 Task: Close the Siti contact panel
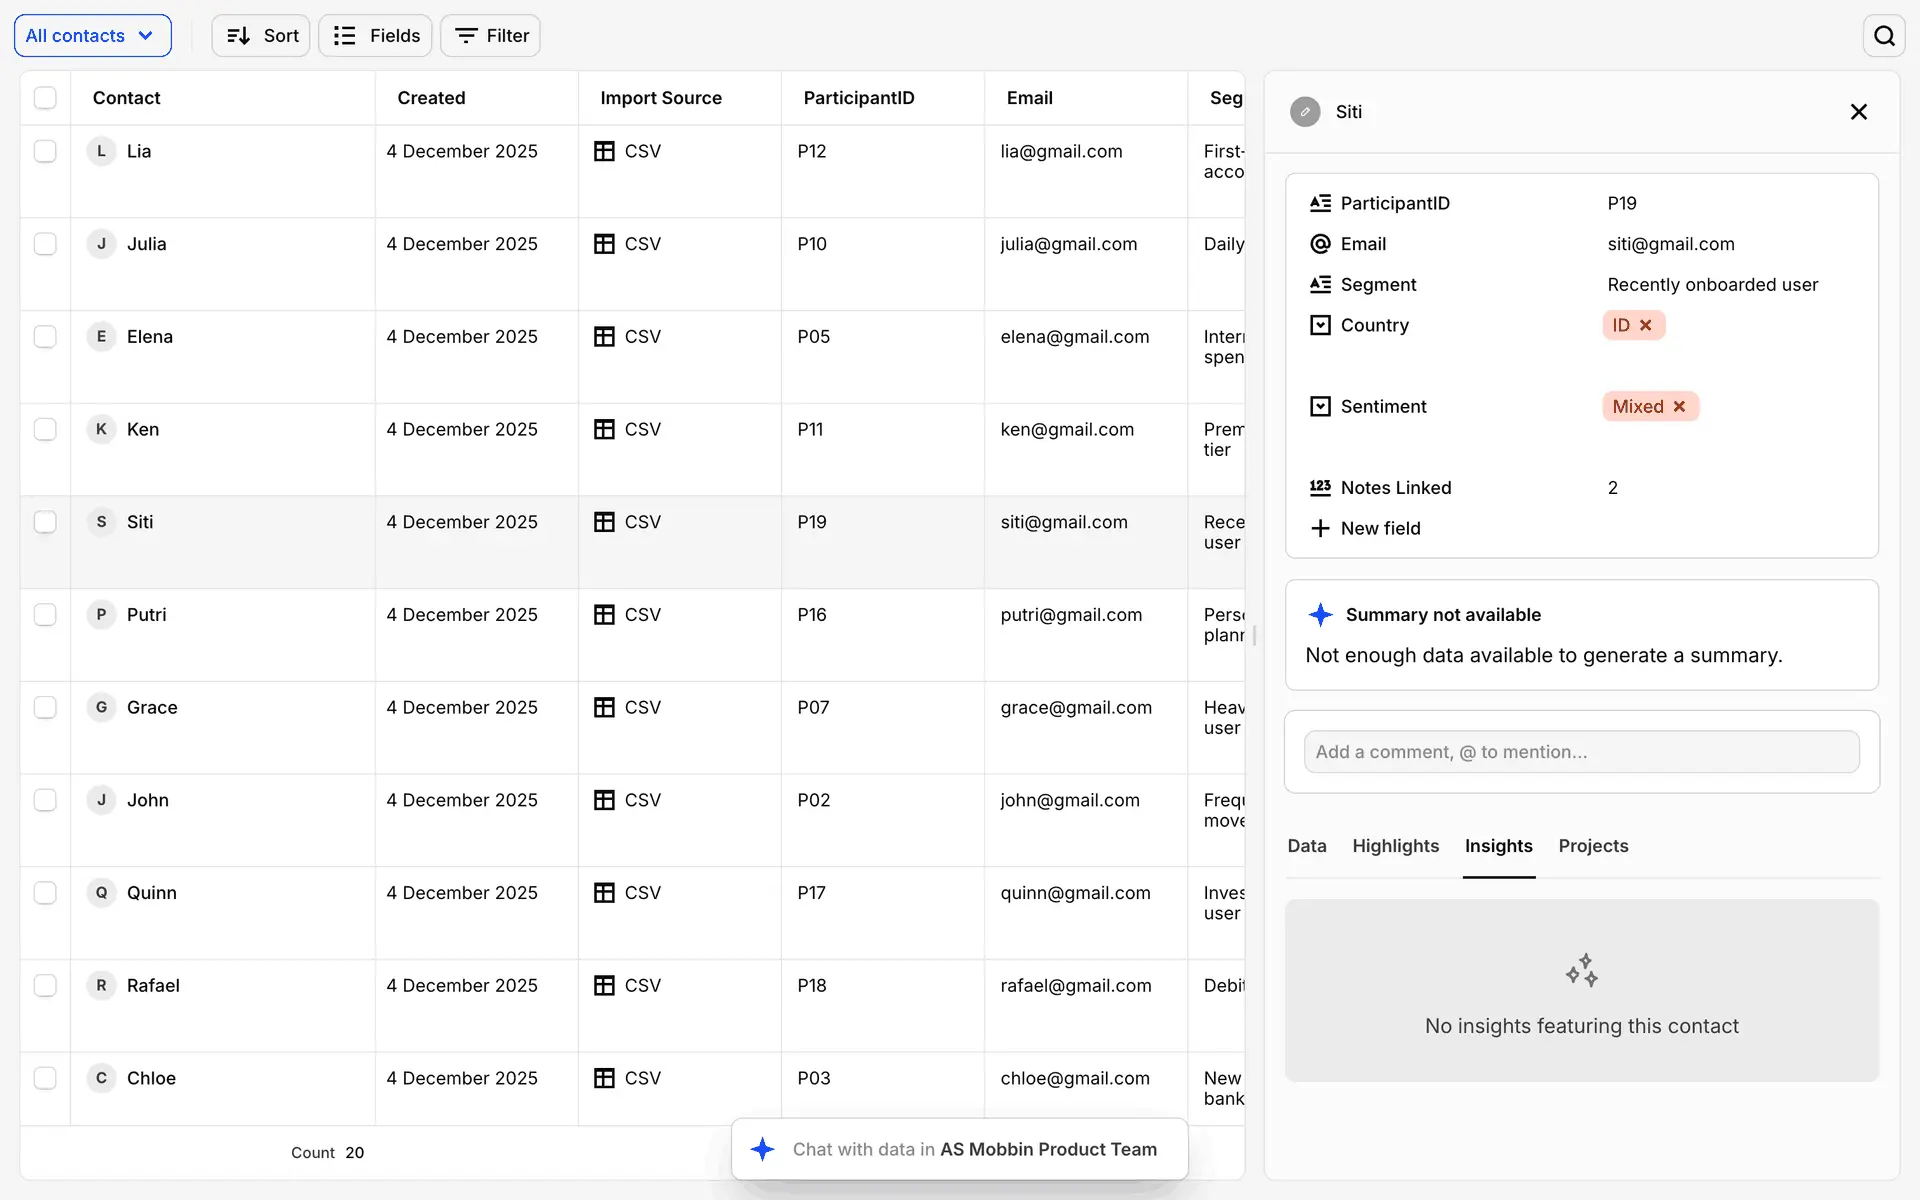1858,112
